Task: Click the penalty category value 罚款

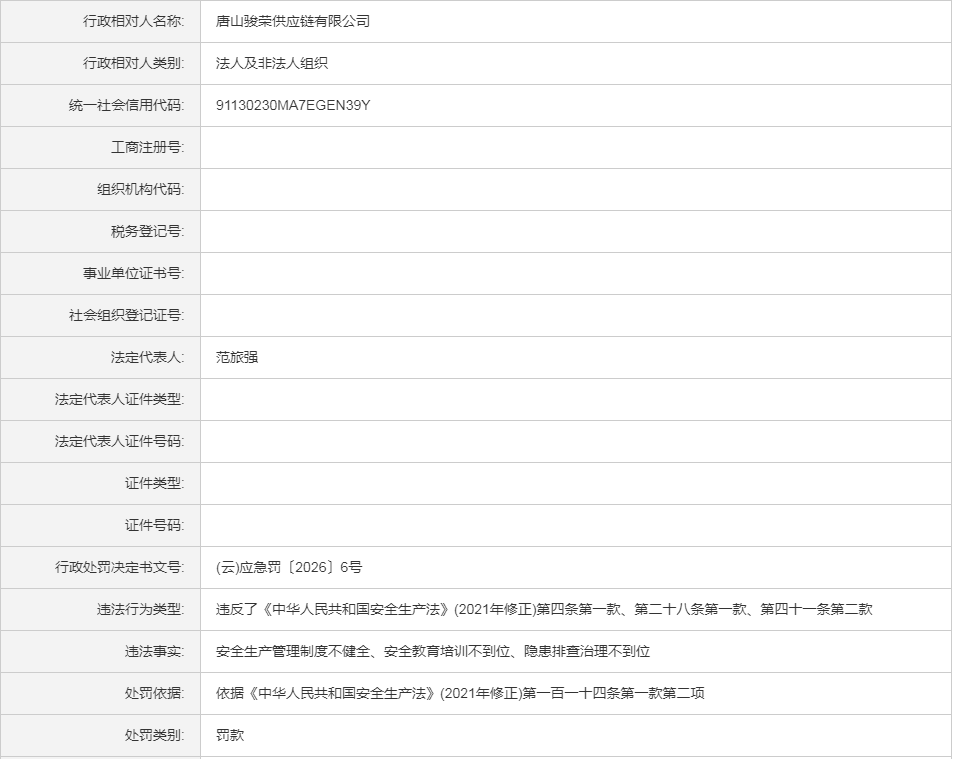Action: click(230, 735)
